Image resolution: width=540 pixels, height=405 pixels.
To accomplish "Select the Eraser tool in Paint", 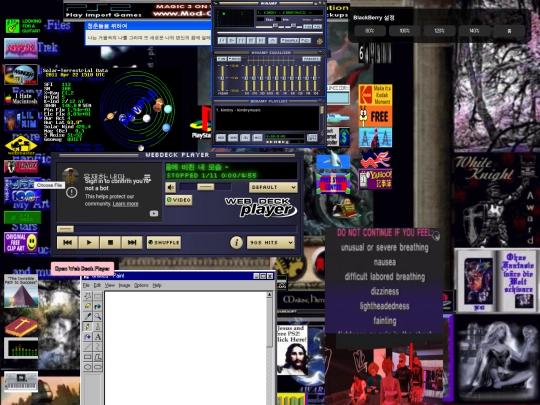I will pyautogui.click(x=88, y=306).
